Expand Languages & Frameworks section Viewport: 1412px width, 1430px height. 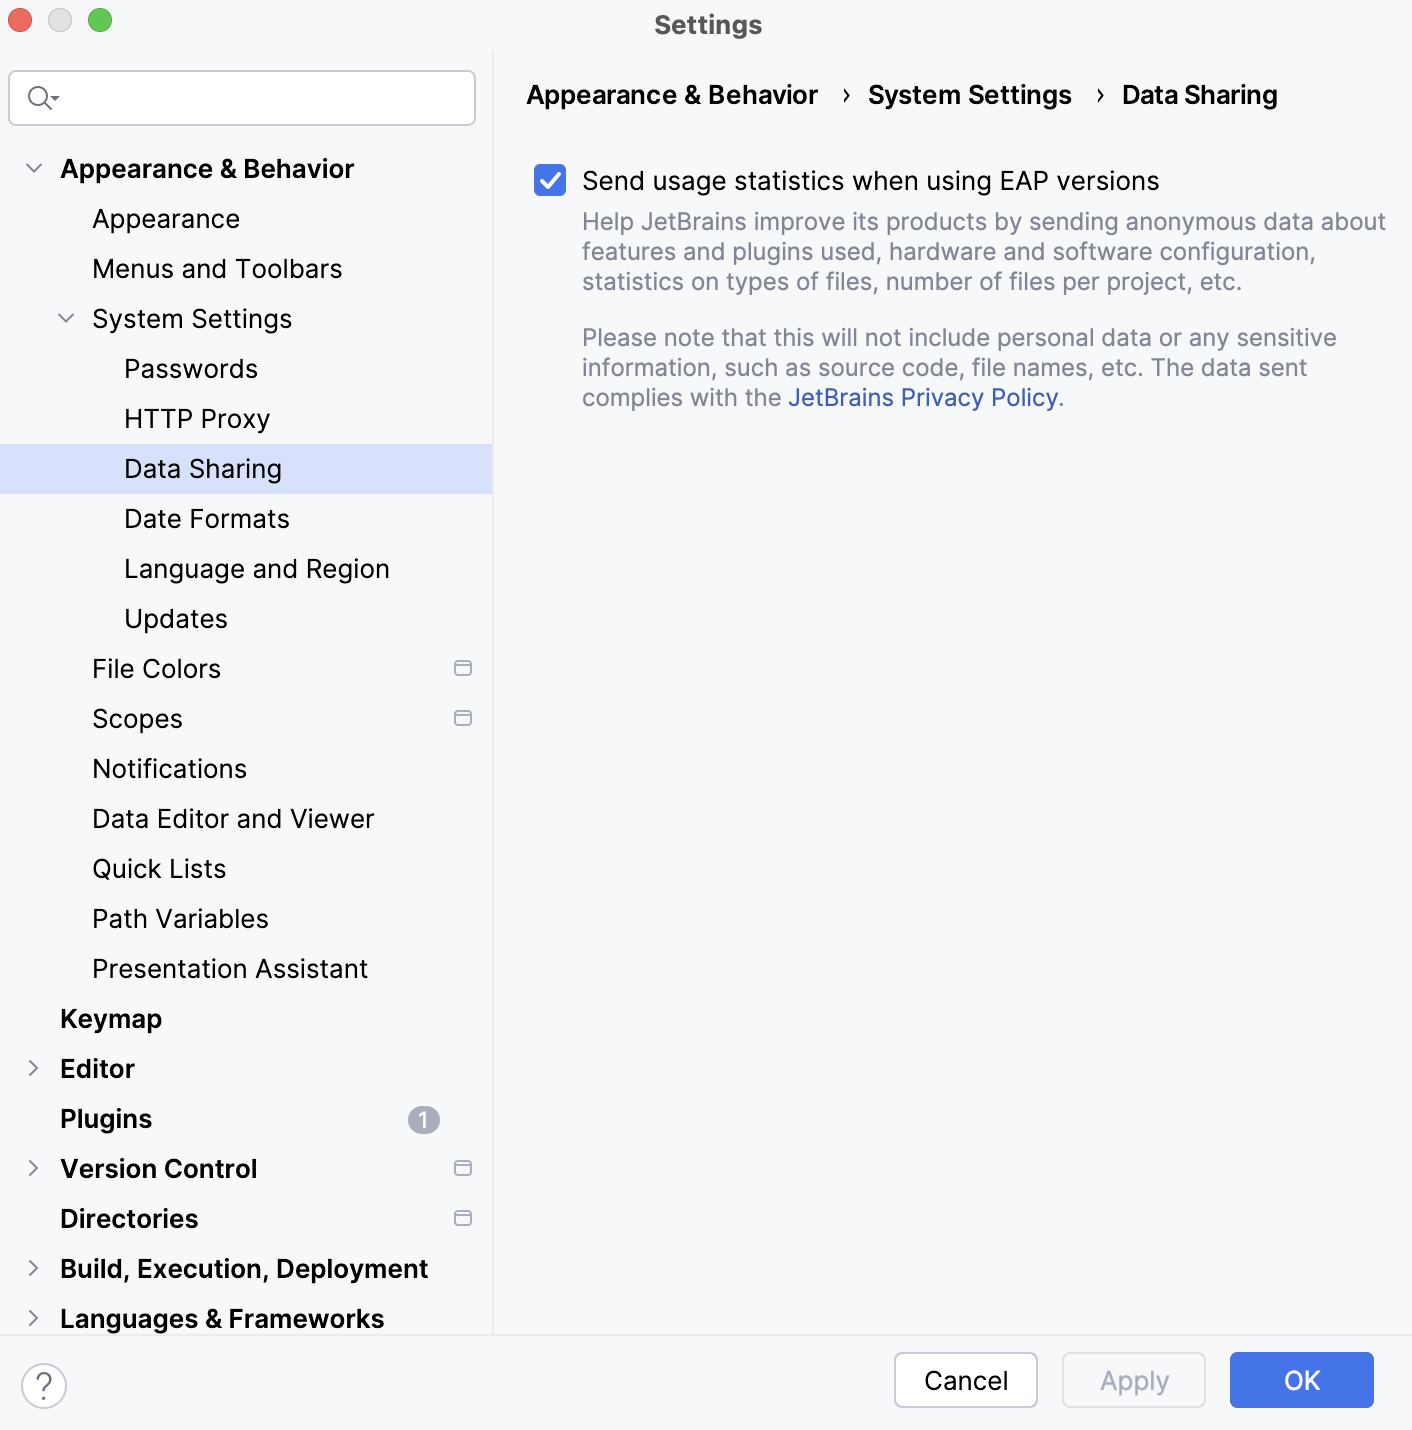tap(34, 1318)
